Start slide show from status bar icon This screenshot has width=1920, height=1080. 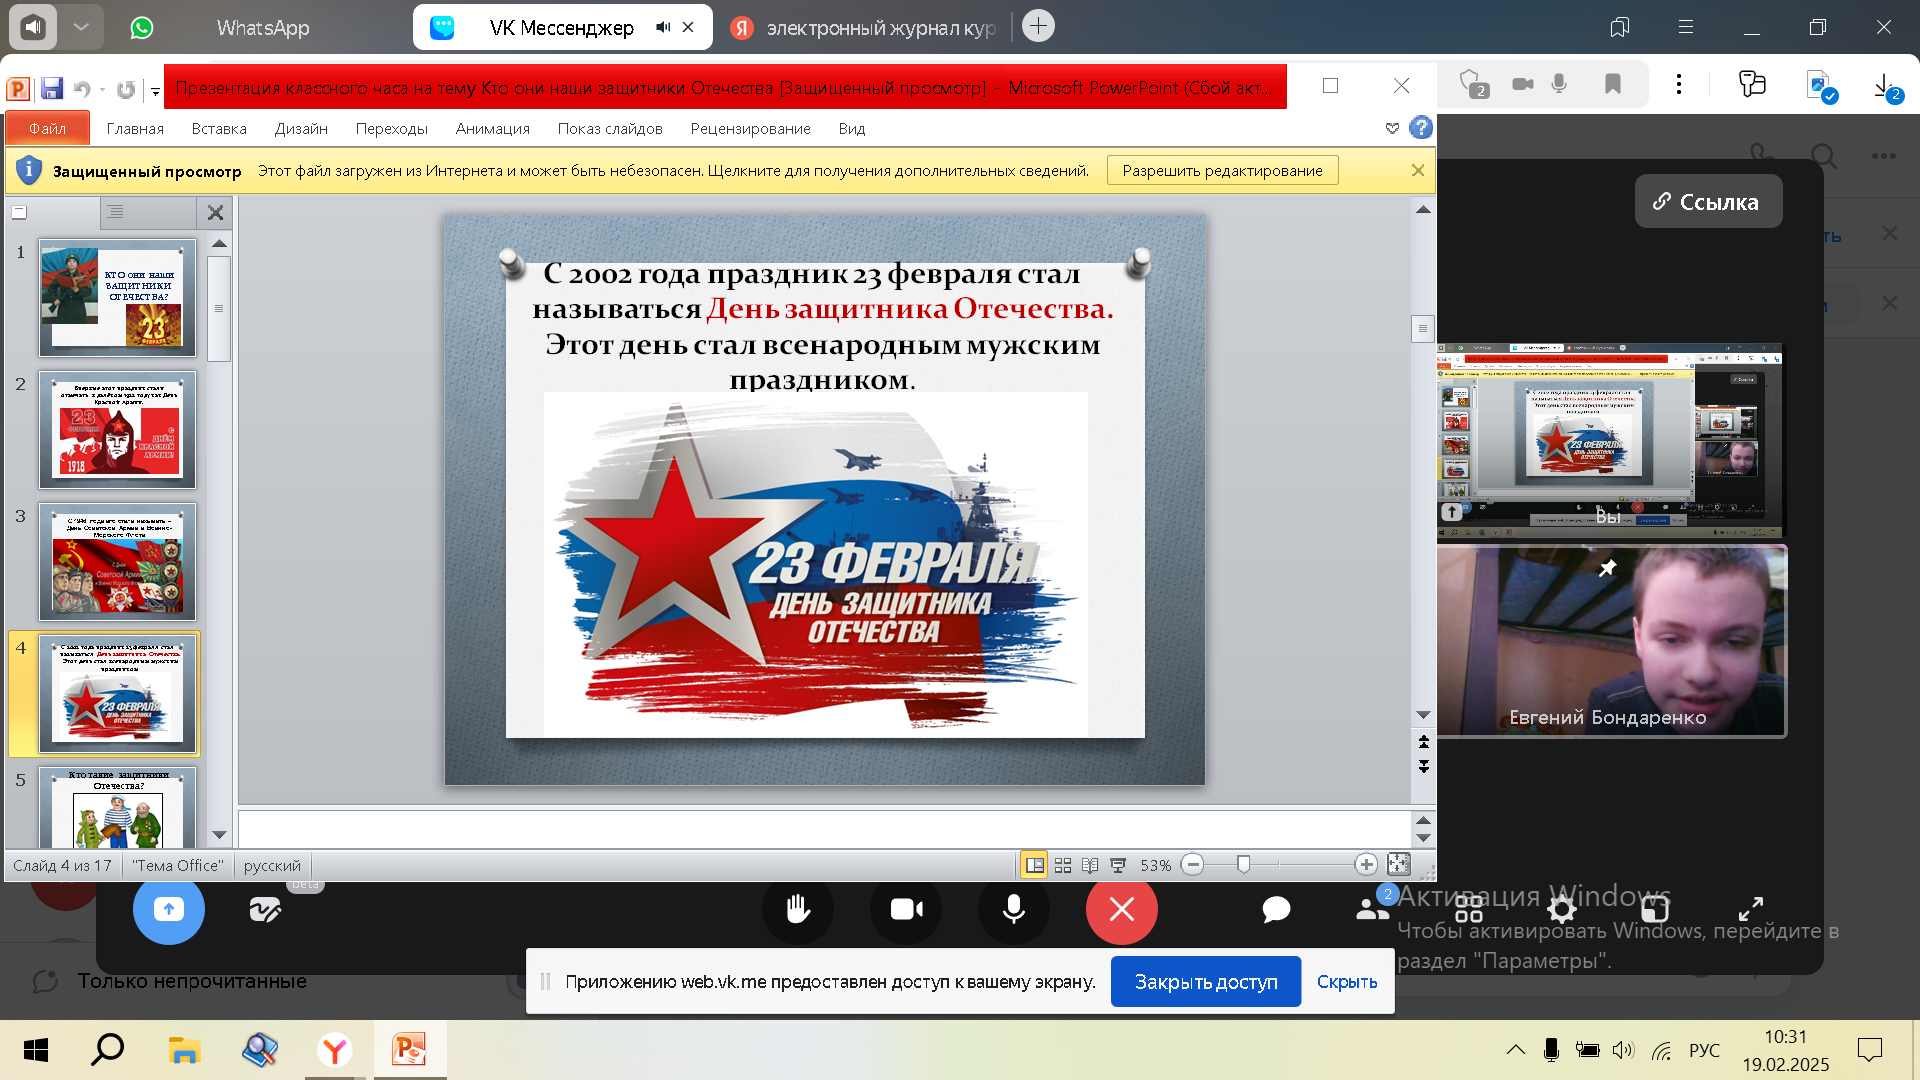pos(1118,865)
